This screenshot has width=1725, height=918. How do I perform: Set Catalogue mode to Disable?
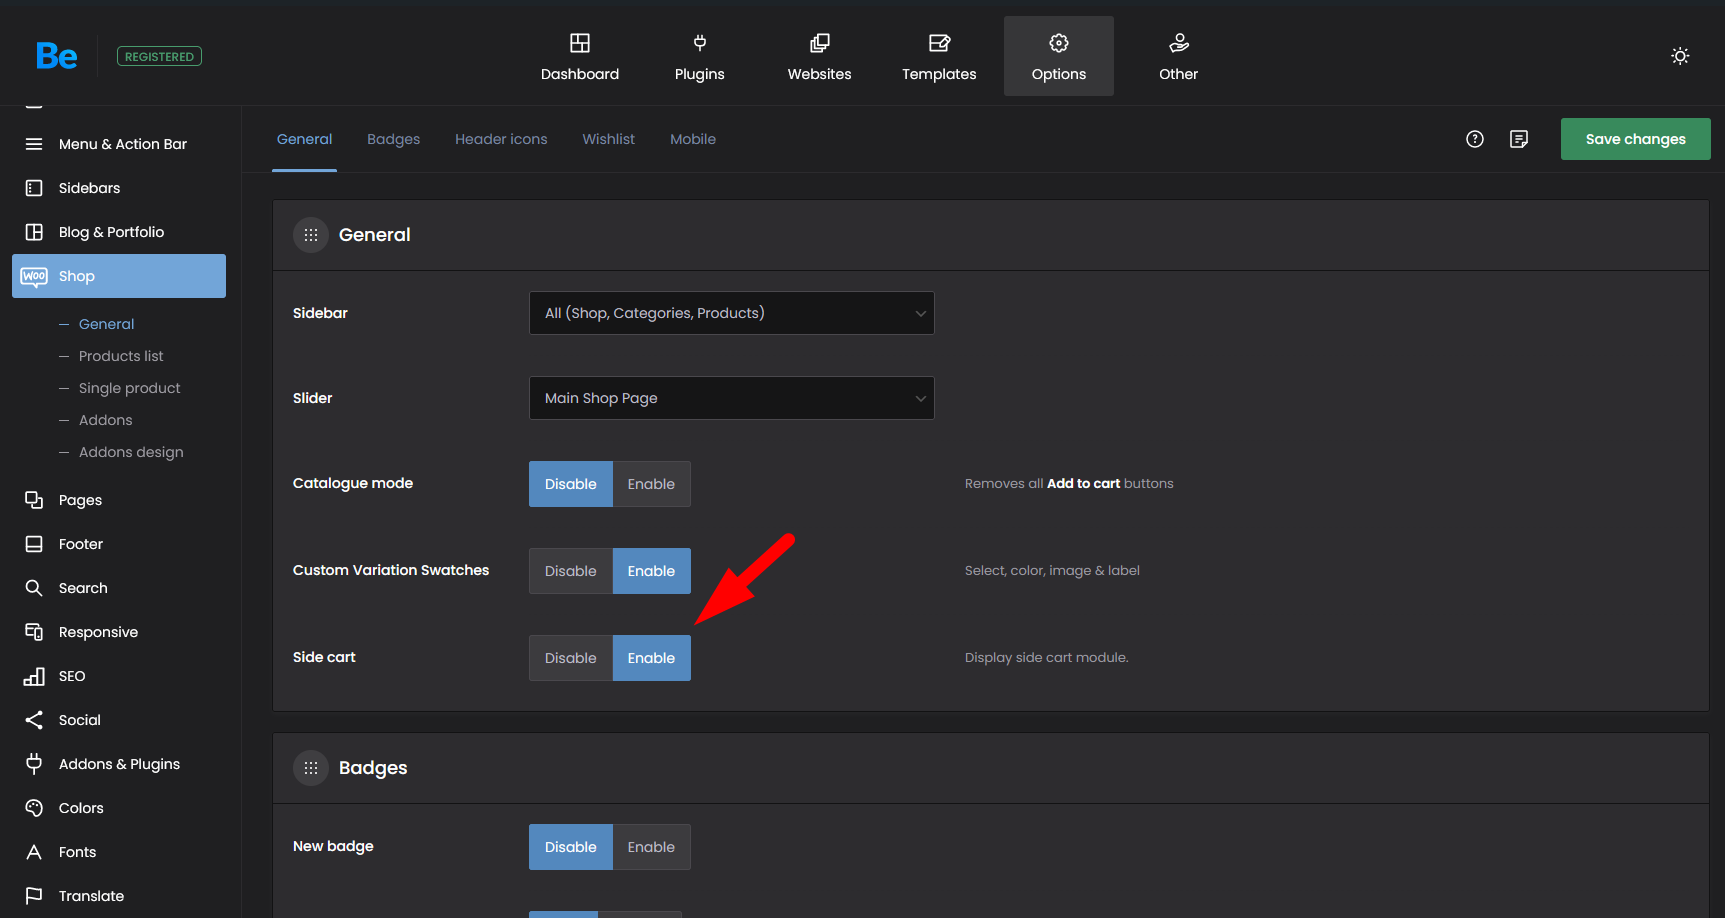[571, 484]
